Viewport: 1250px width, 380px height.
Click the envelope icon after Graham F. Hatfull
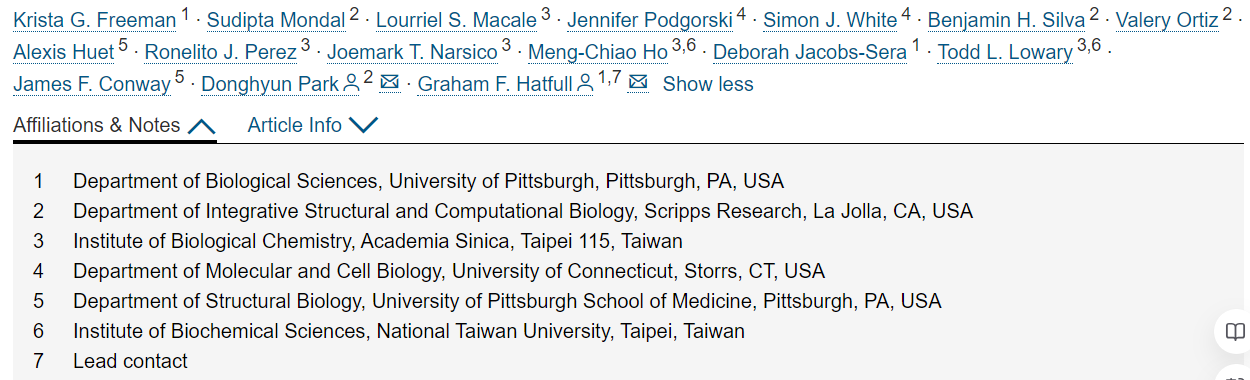click(x=638, y=83)
